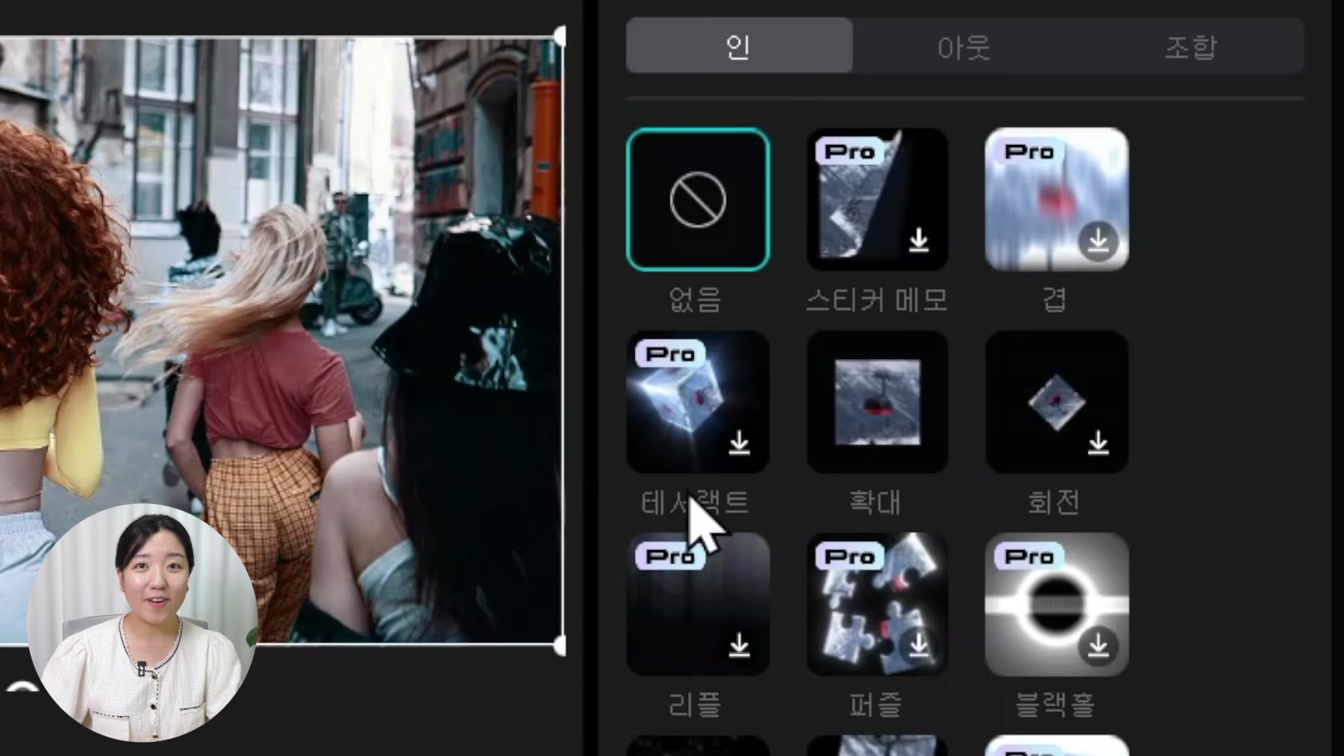1344x756 pixels.
Task: Download the 퍼즐 effect via arrow icon
Action: pos(918,646)
